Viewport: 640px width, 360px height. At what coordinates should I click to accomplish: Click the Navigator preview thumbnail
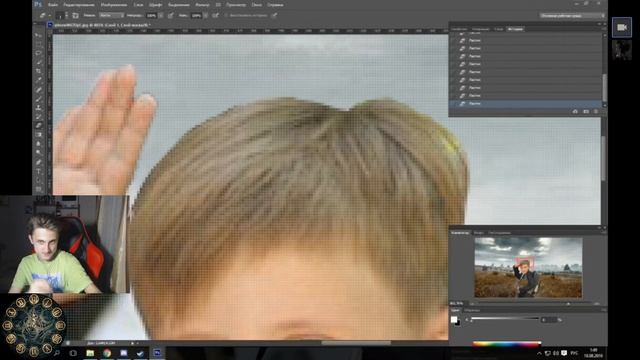pos(528,267)
